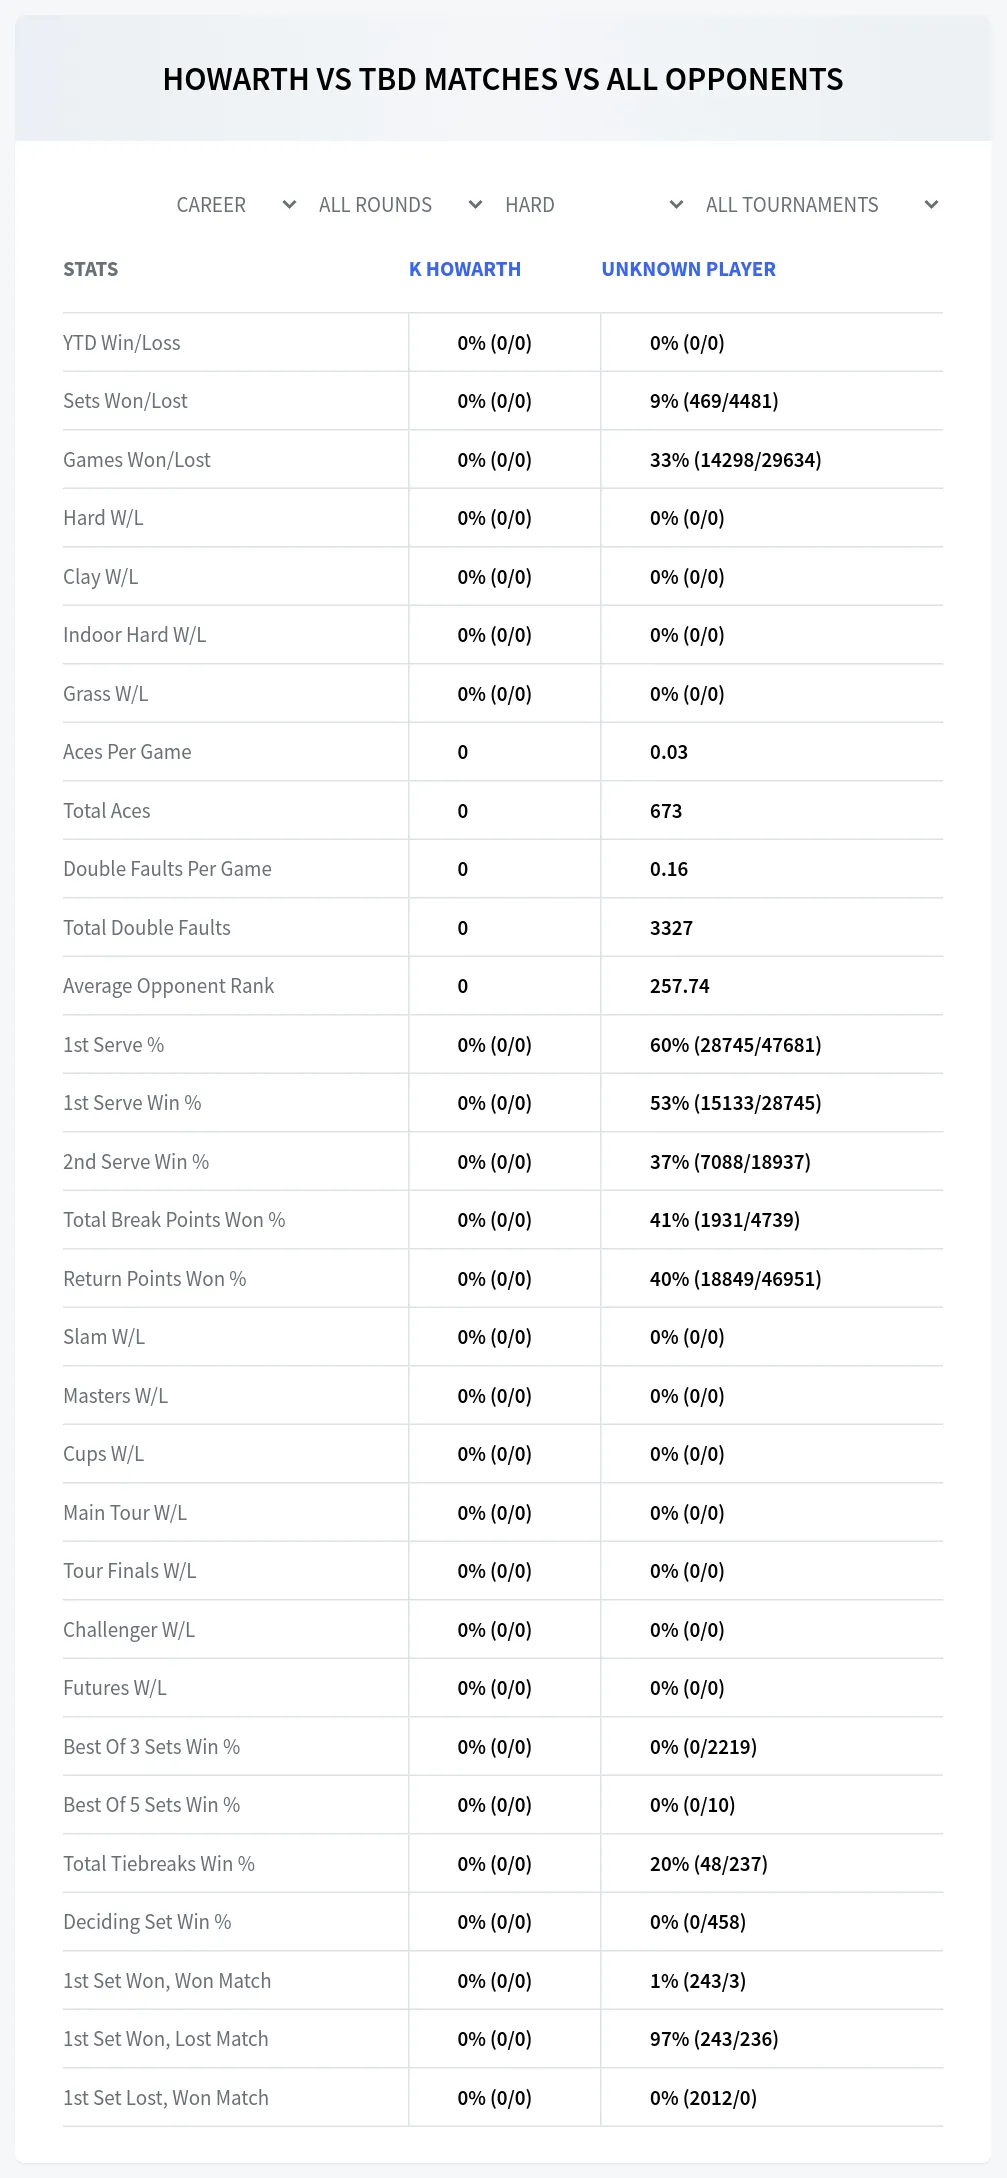Viewport: 1007px width, 2178px height.
Task: Click the chevron beside HARD
Action: (676, 205)
